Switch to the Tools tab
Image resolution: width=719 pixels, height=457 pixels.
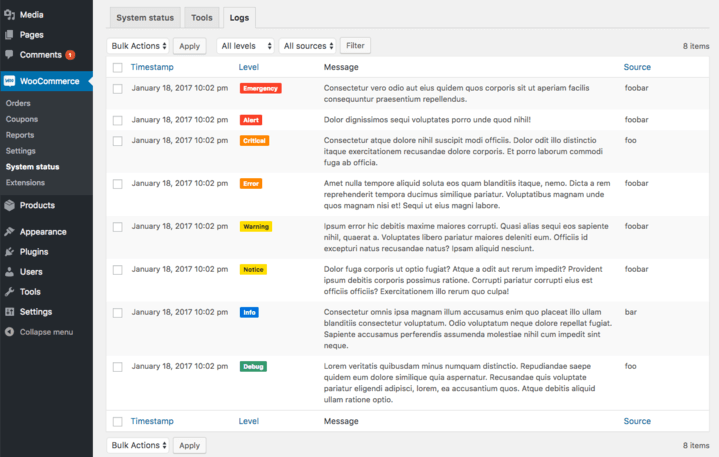coord(202,18)
